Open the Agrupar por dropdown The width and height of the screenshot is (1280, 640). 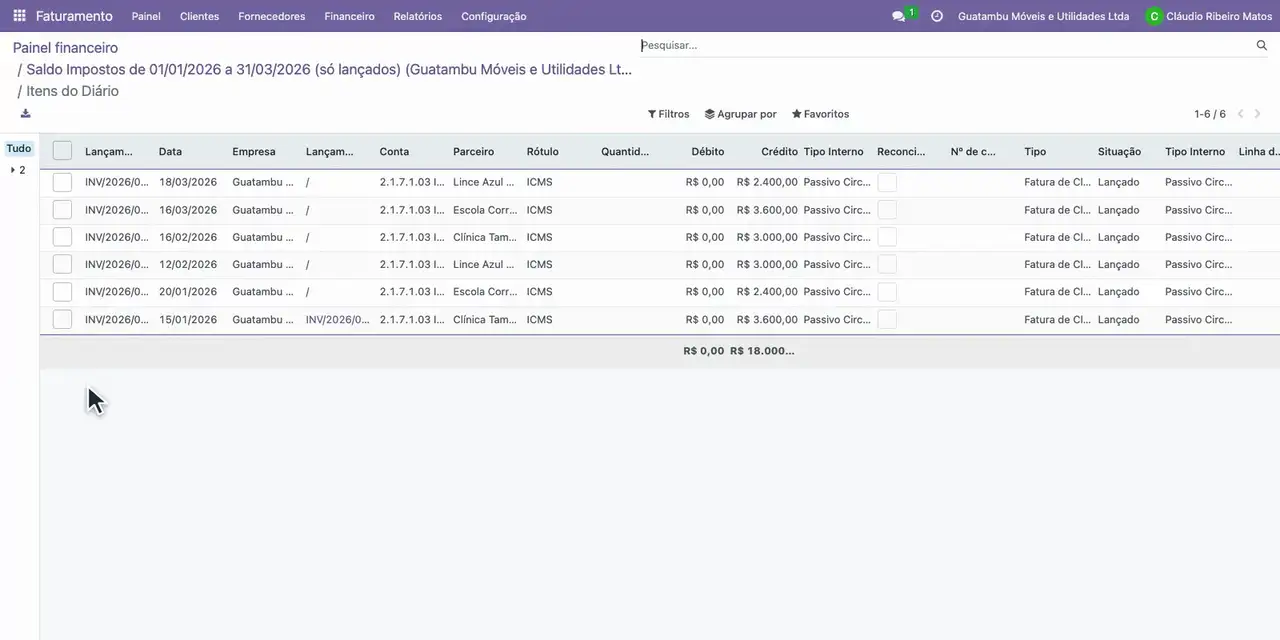[x=740, y=114]
